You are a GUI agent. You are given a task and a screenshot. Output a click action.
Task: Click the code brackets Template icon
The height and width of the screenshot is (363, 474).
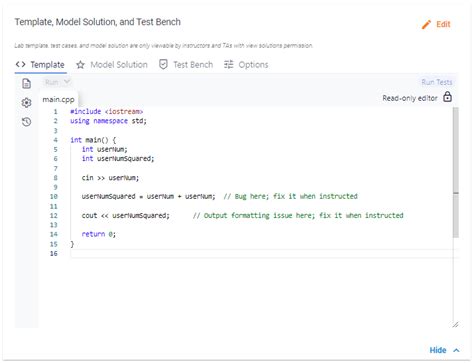coord(20,64)
